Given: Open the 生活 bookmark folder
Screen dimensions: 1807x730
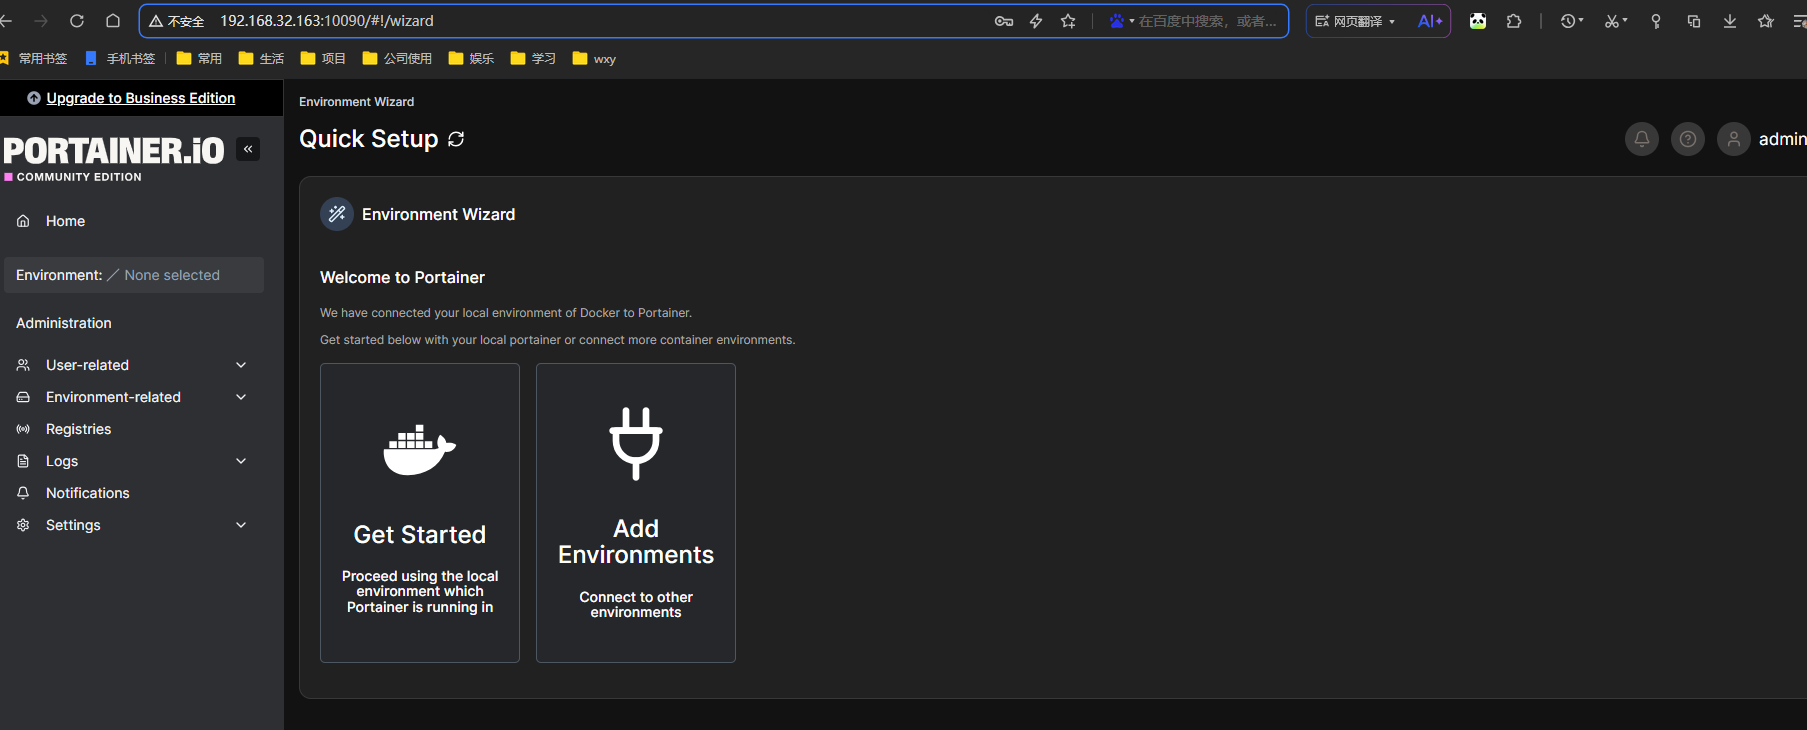Looking at the screenshot, I should pyautogui.click(x=261, y=59).
